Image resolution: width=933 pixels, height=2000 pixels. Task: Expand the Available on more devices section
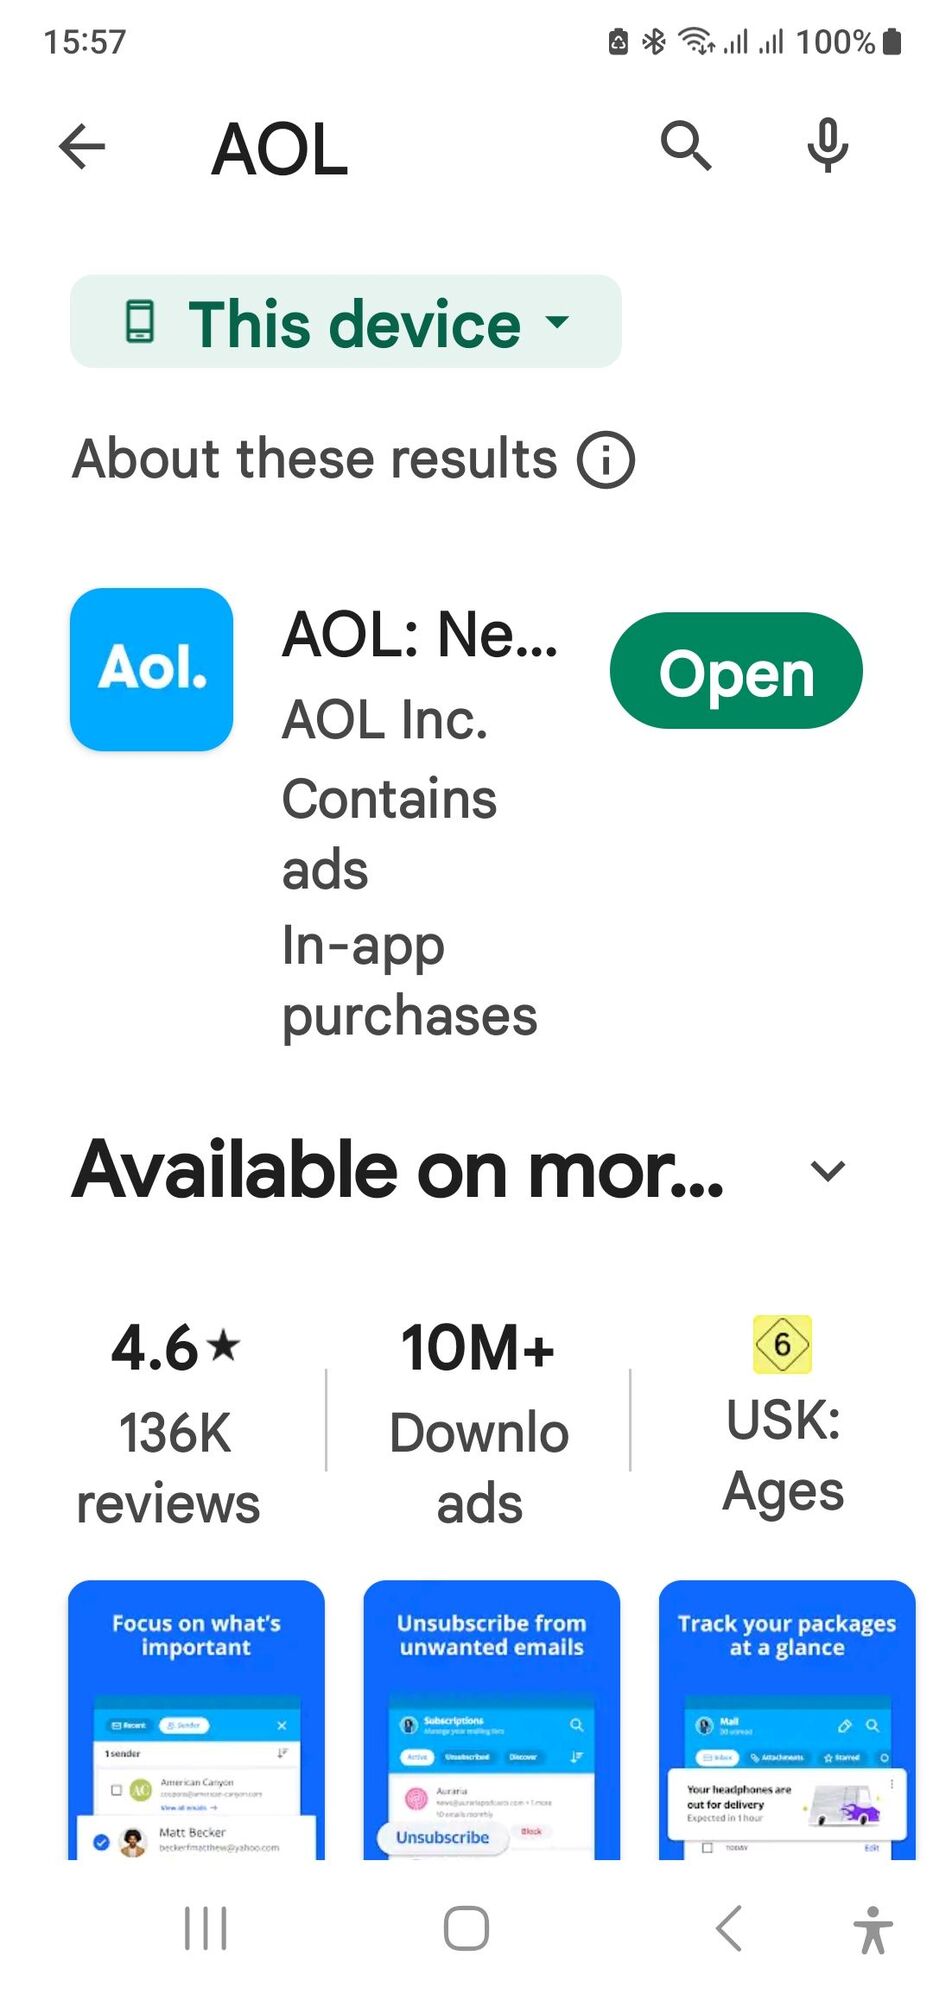tap(827, 1171)
